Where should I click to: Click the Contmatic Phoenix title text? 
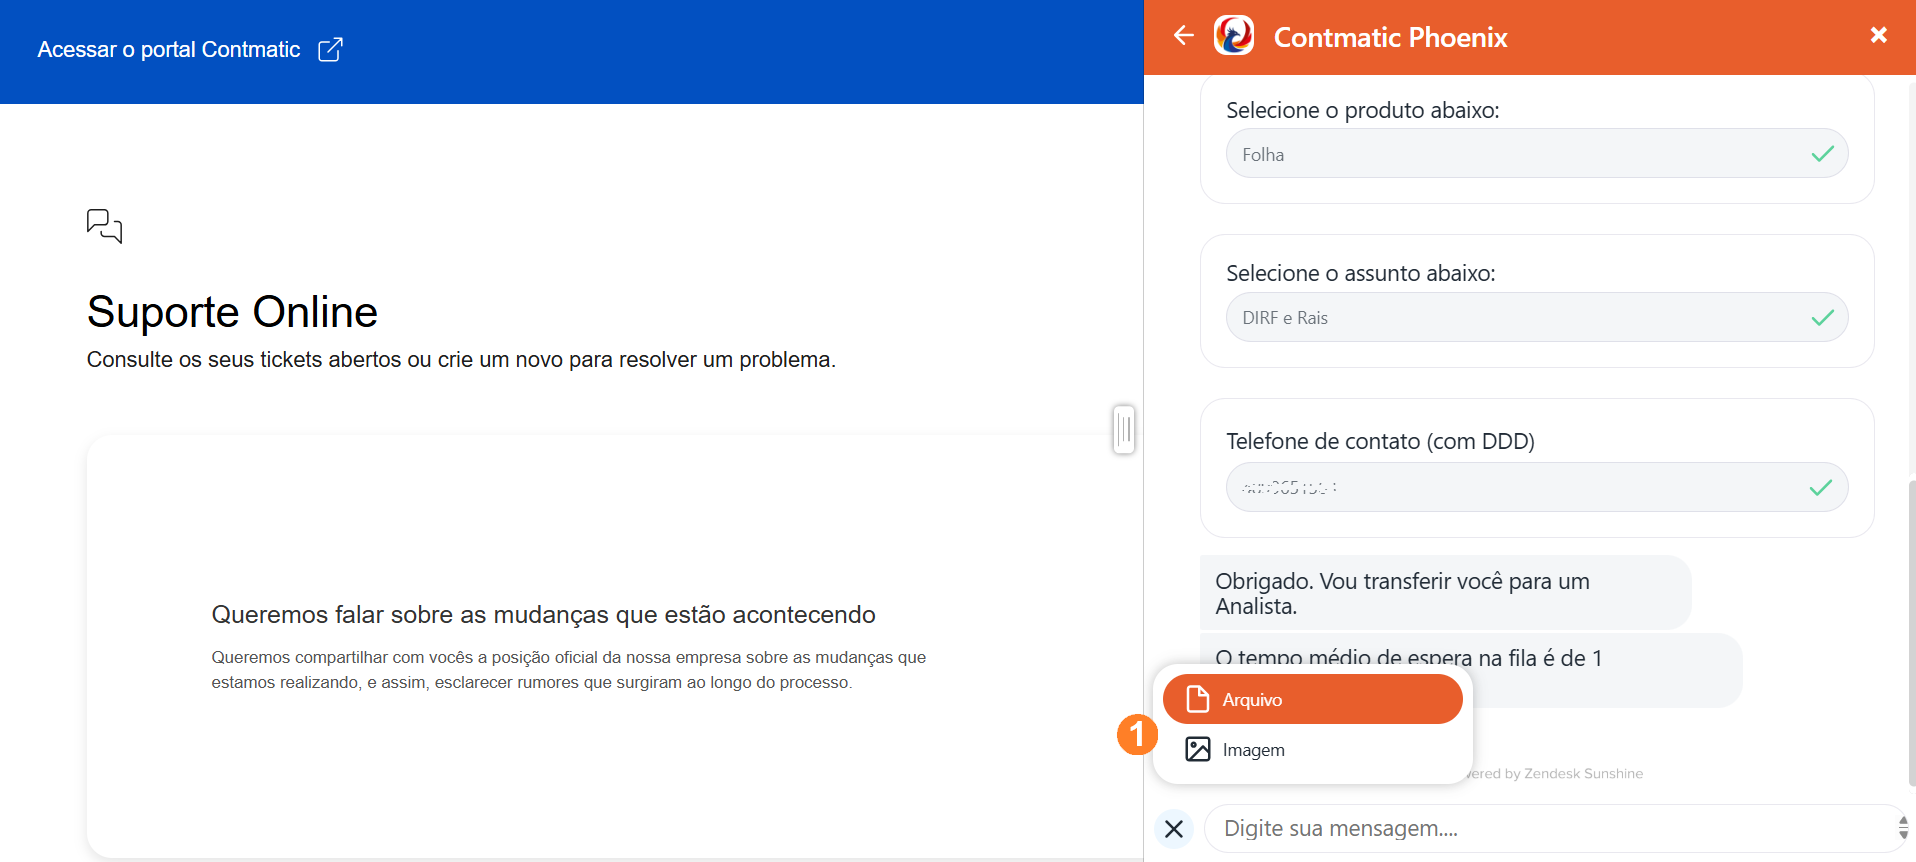[1390, 37]
